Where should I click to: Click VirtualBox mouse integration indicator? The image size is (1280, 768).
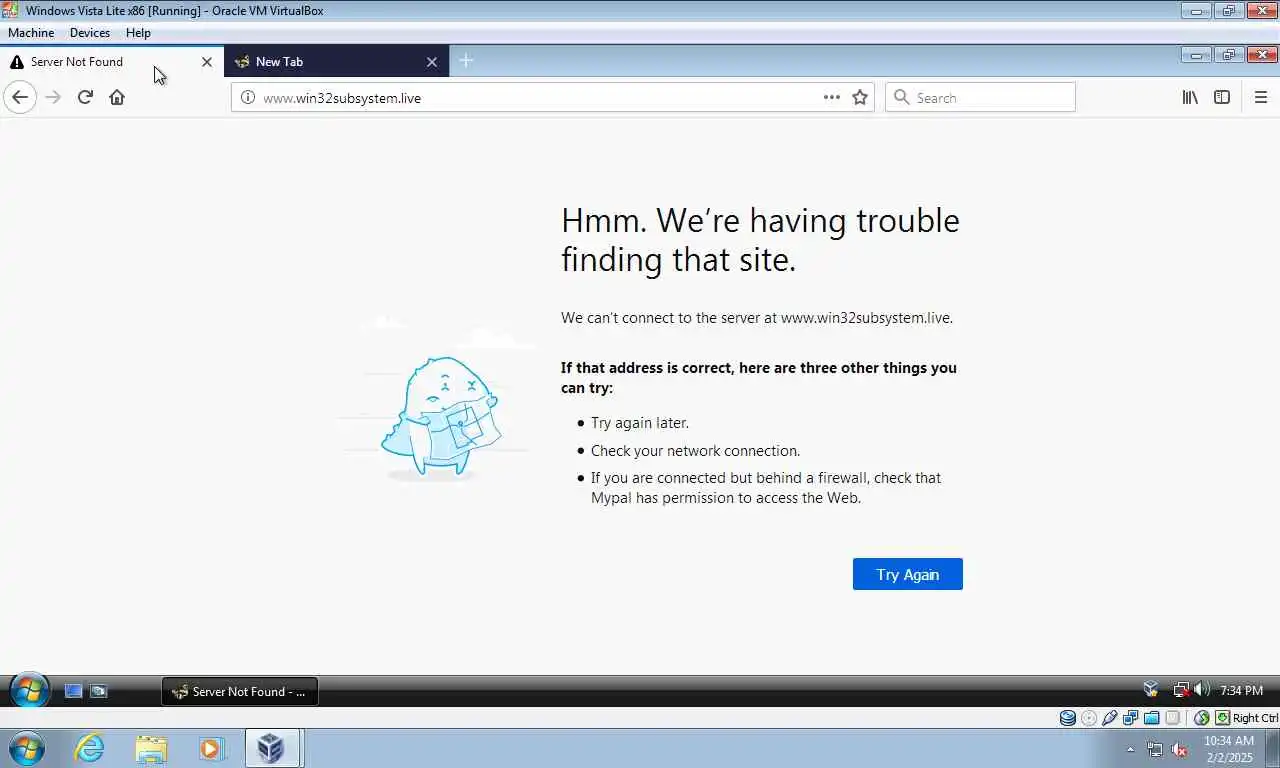(1202, 718)
